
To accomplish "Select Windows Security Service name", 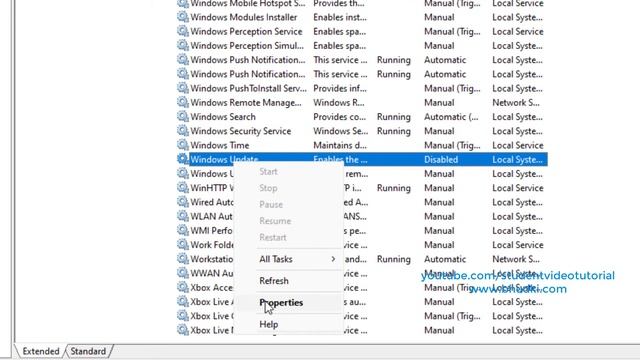I will click(241, 131).
